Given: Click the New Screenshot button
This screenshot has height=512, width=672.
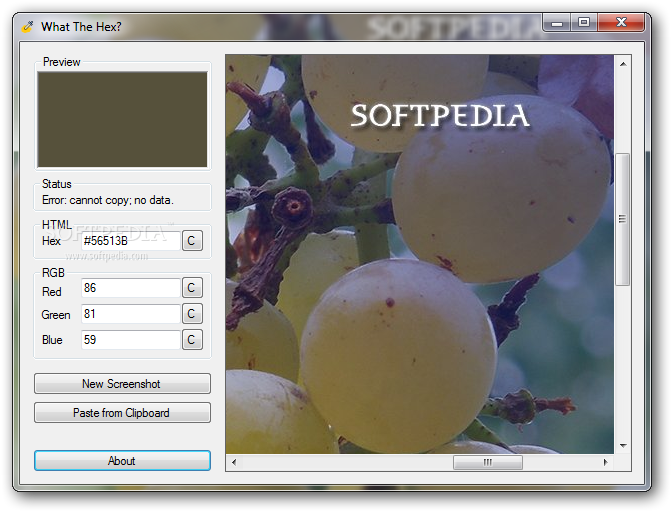Looking at the screenshot, I should point(122,383).
